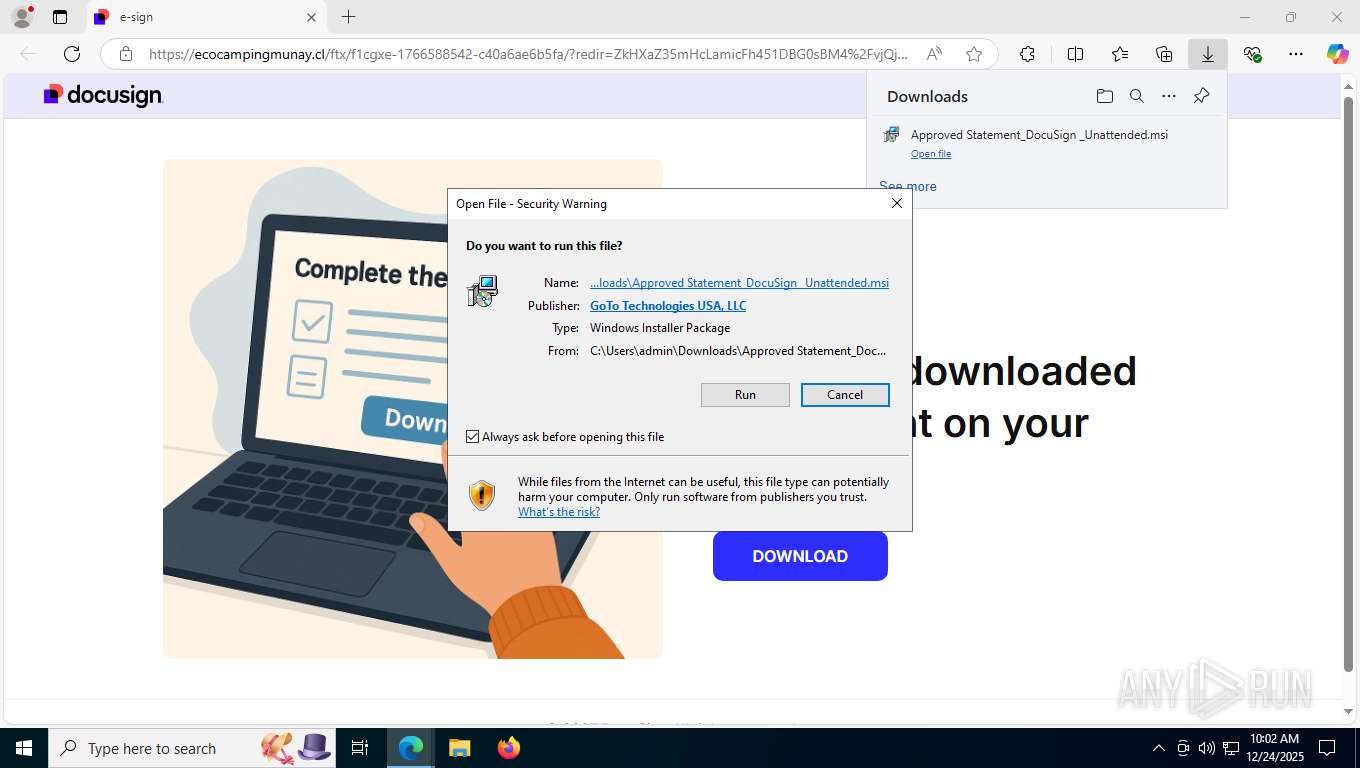
Task: Close the e-sign browser tab
Action: coord(311,17)
